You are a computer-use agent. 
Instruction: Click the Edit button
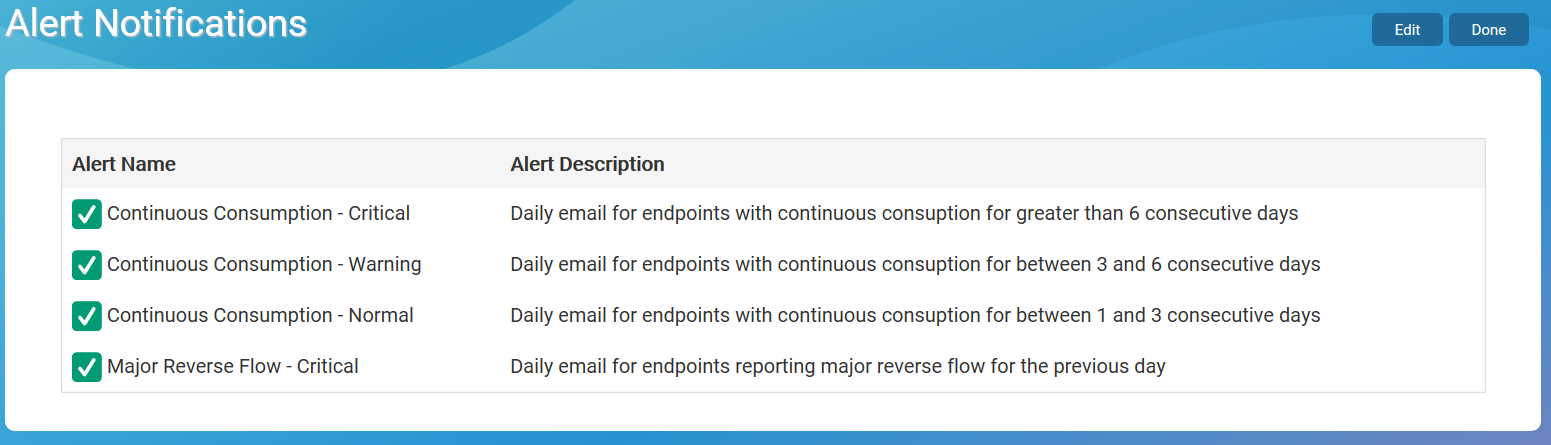tap(1407, 30)
